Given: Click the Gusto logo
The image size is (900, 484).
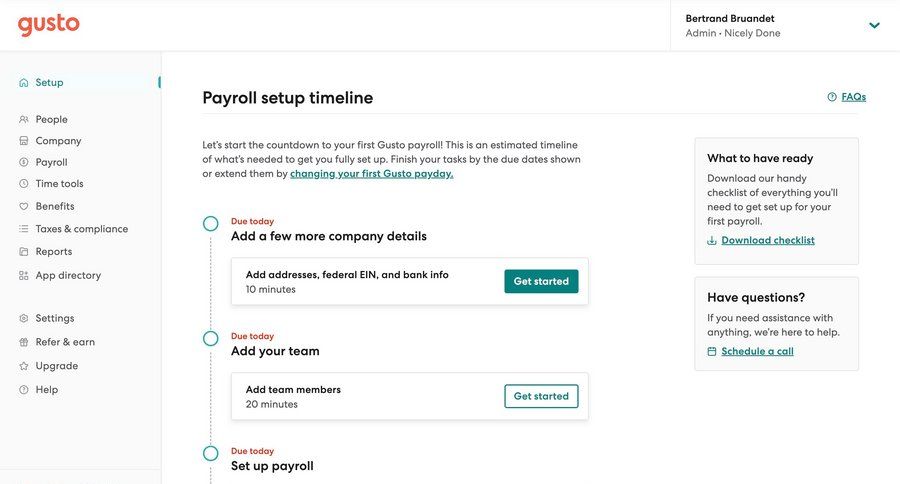Looking at the screenshot, I should (48, 25).
